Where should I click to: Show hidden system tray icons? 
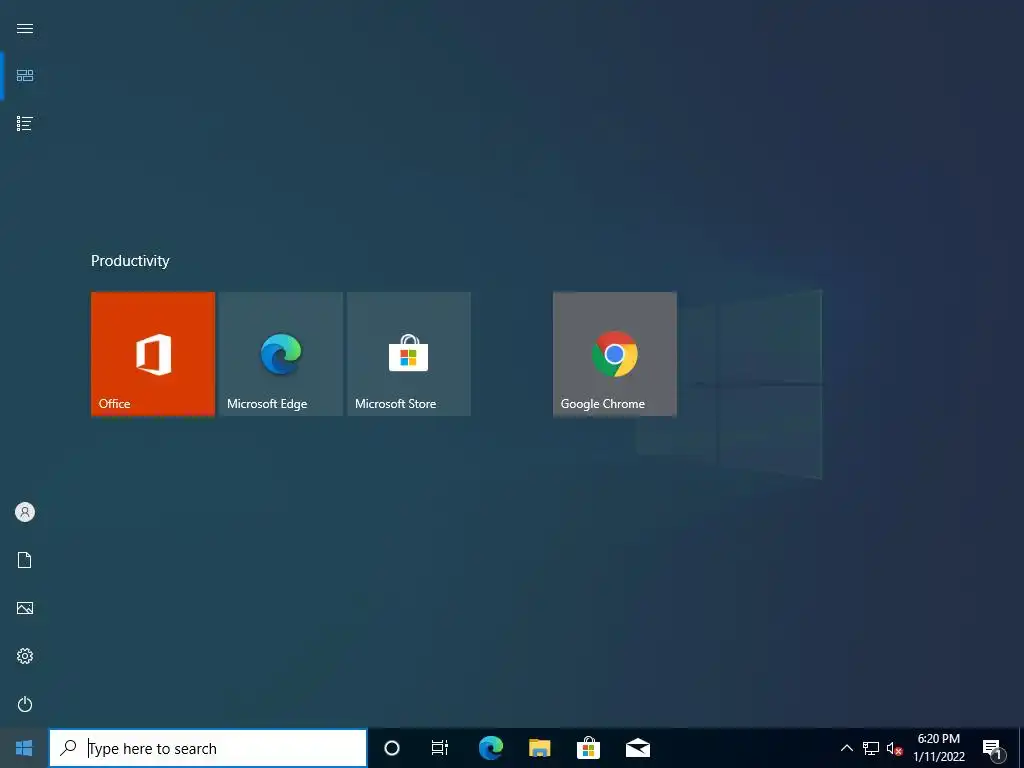pyautogui.click(x=846, y=748)
